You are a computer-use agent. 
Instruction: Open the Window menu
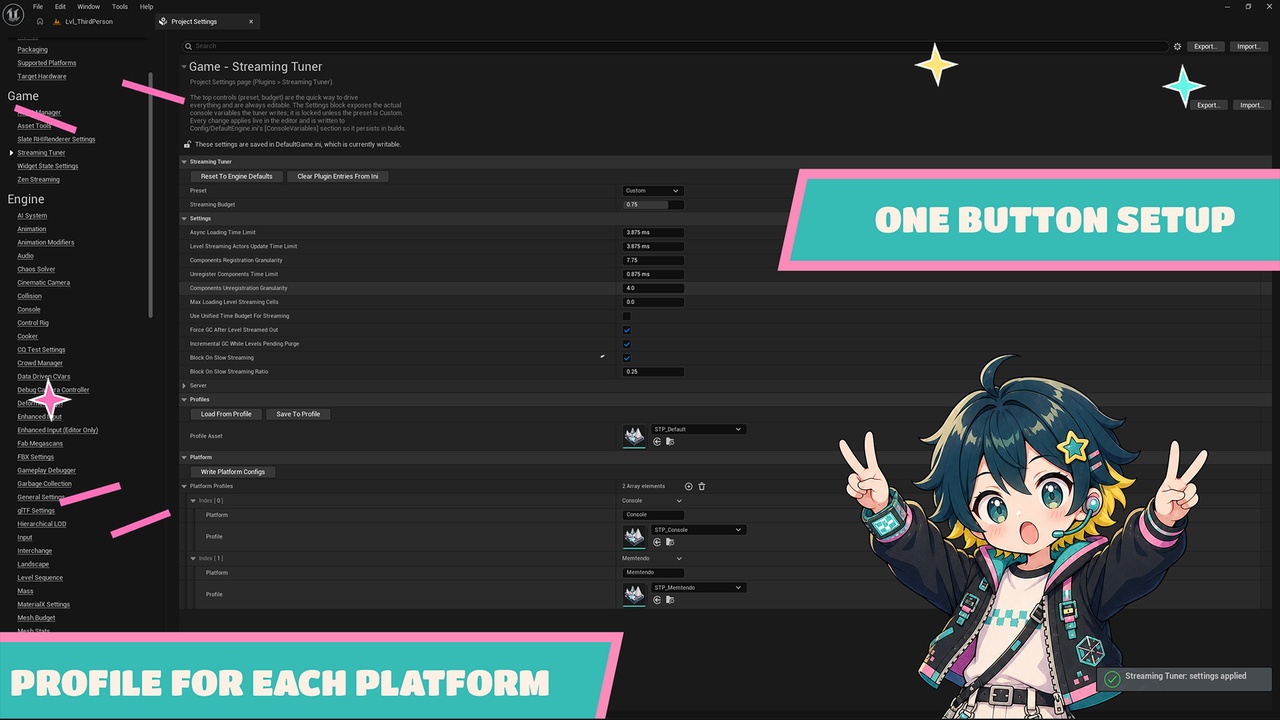point(88,6)
